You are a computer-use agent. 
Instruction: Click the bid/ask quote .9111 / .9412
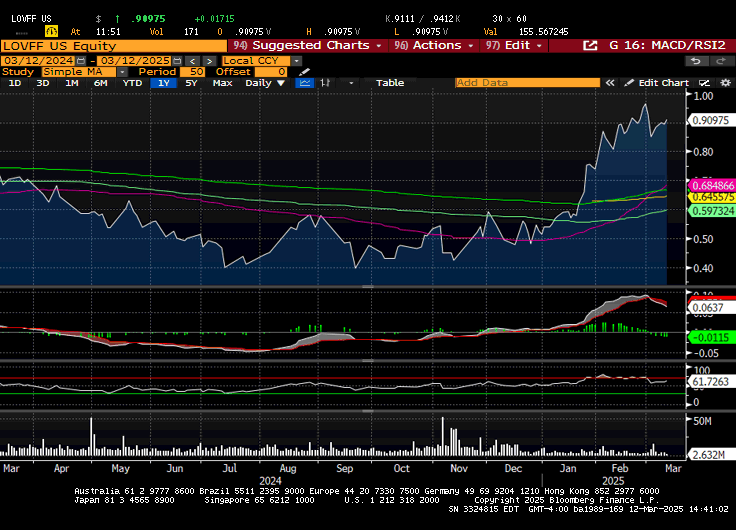[x=422, y=19]
